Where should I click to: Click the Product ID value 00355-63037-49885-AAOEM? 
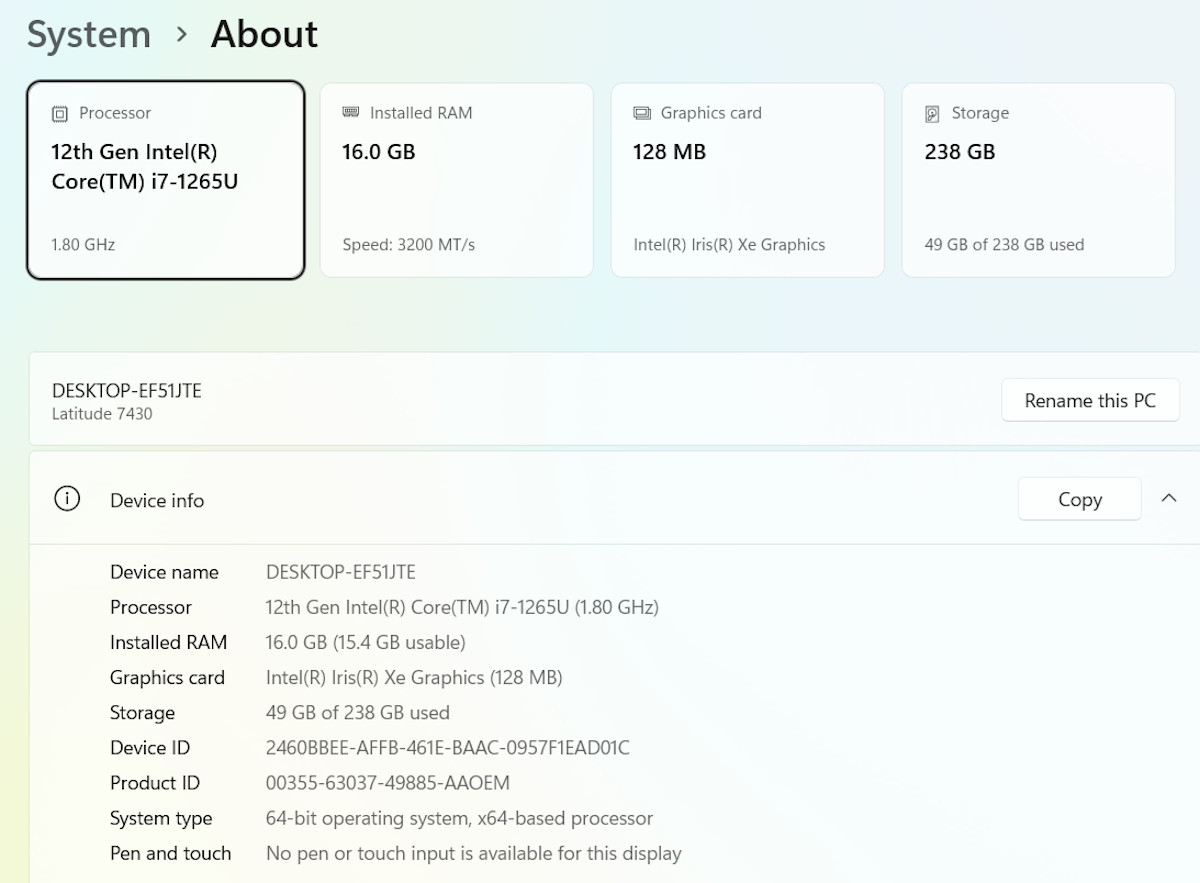pyautogui.click(x=388, y=782)
